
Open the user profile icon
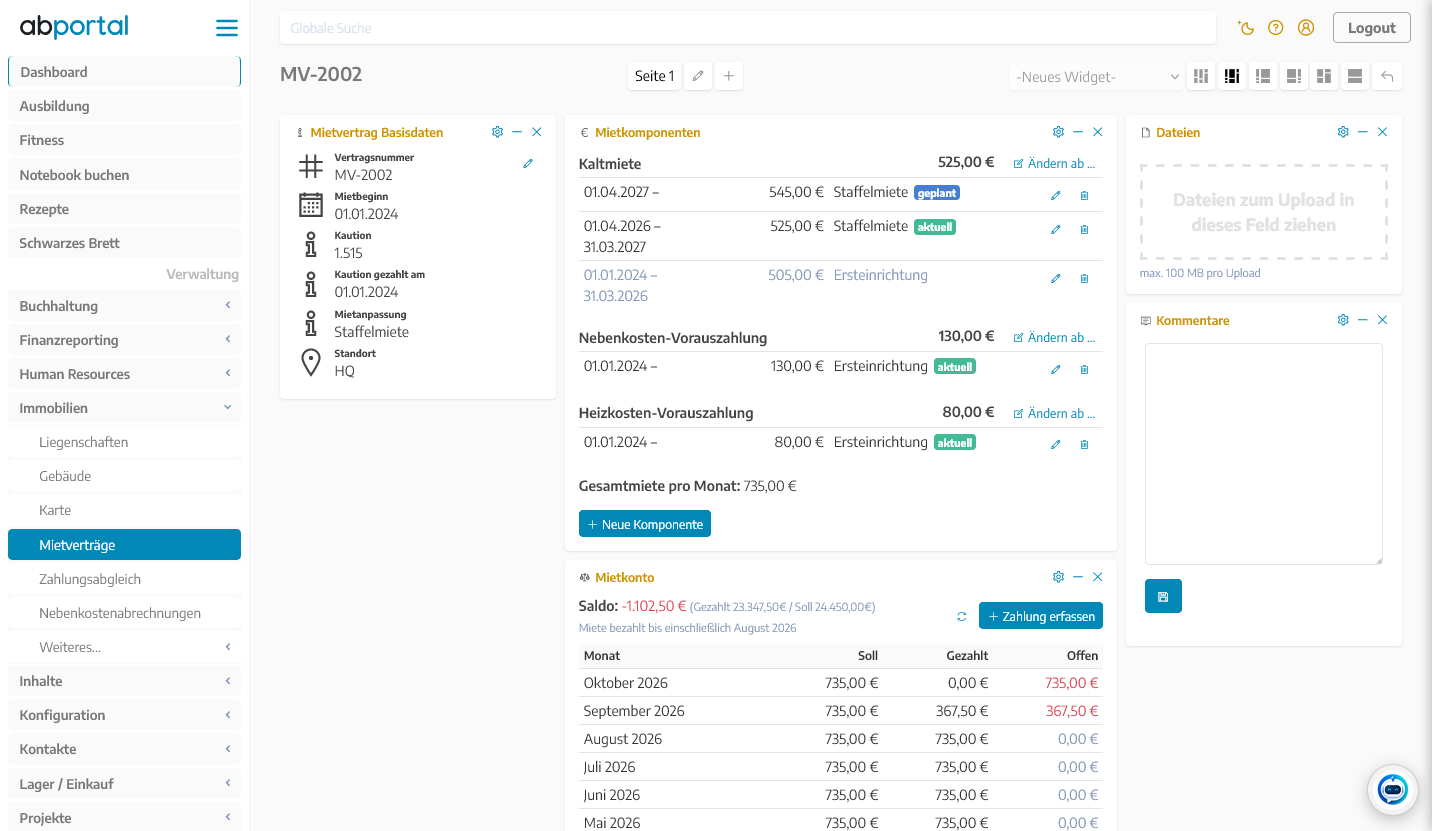pos(1306,28)
